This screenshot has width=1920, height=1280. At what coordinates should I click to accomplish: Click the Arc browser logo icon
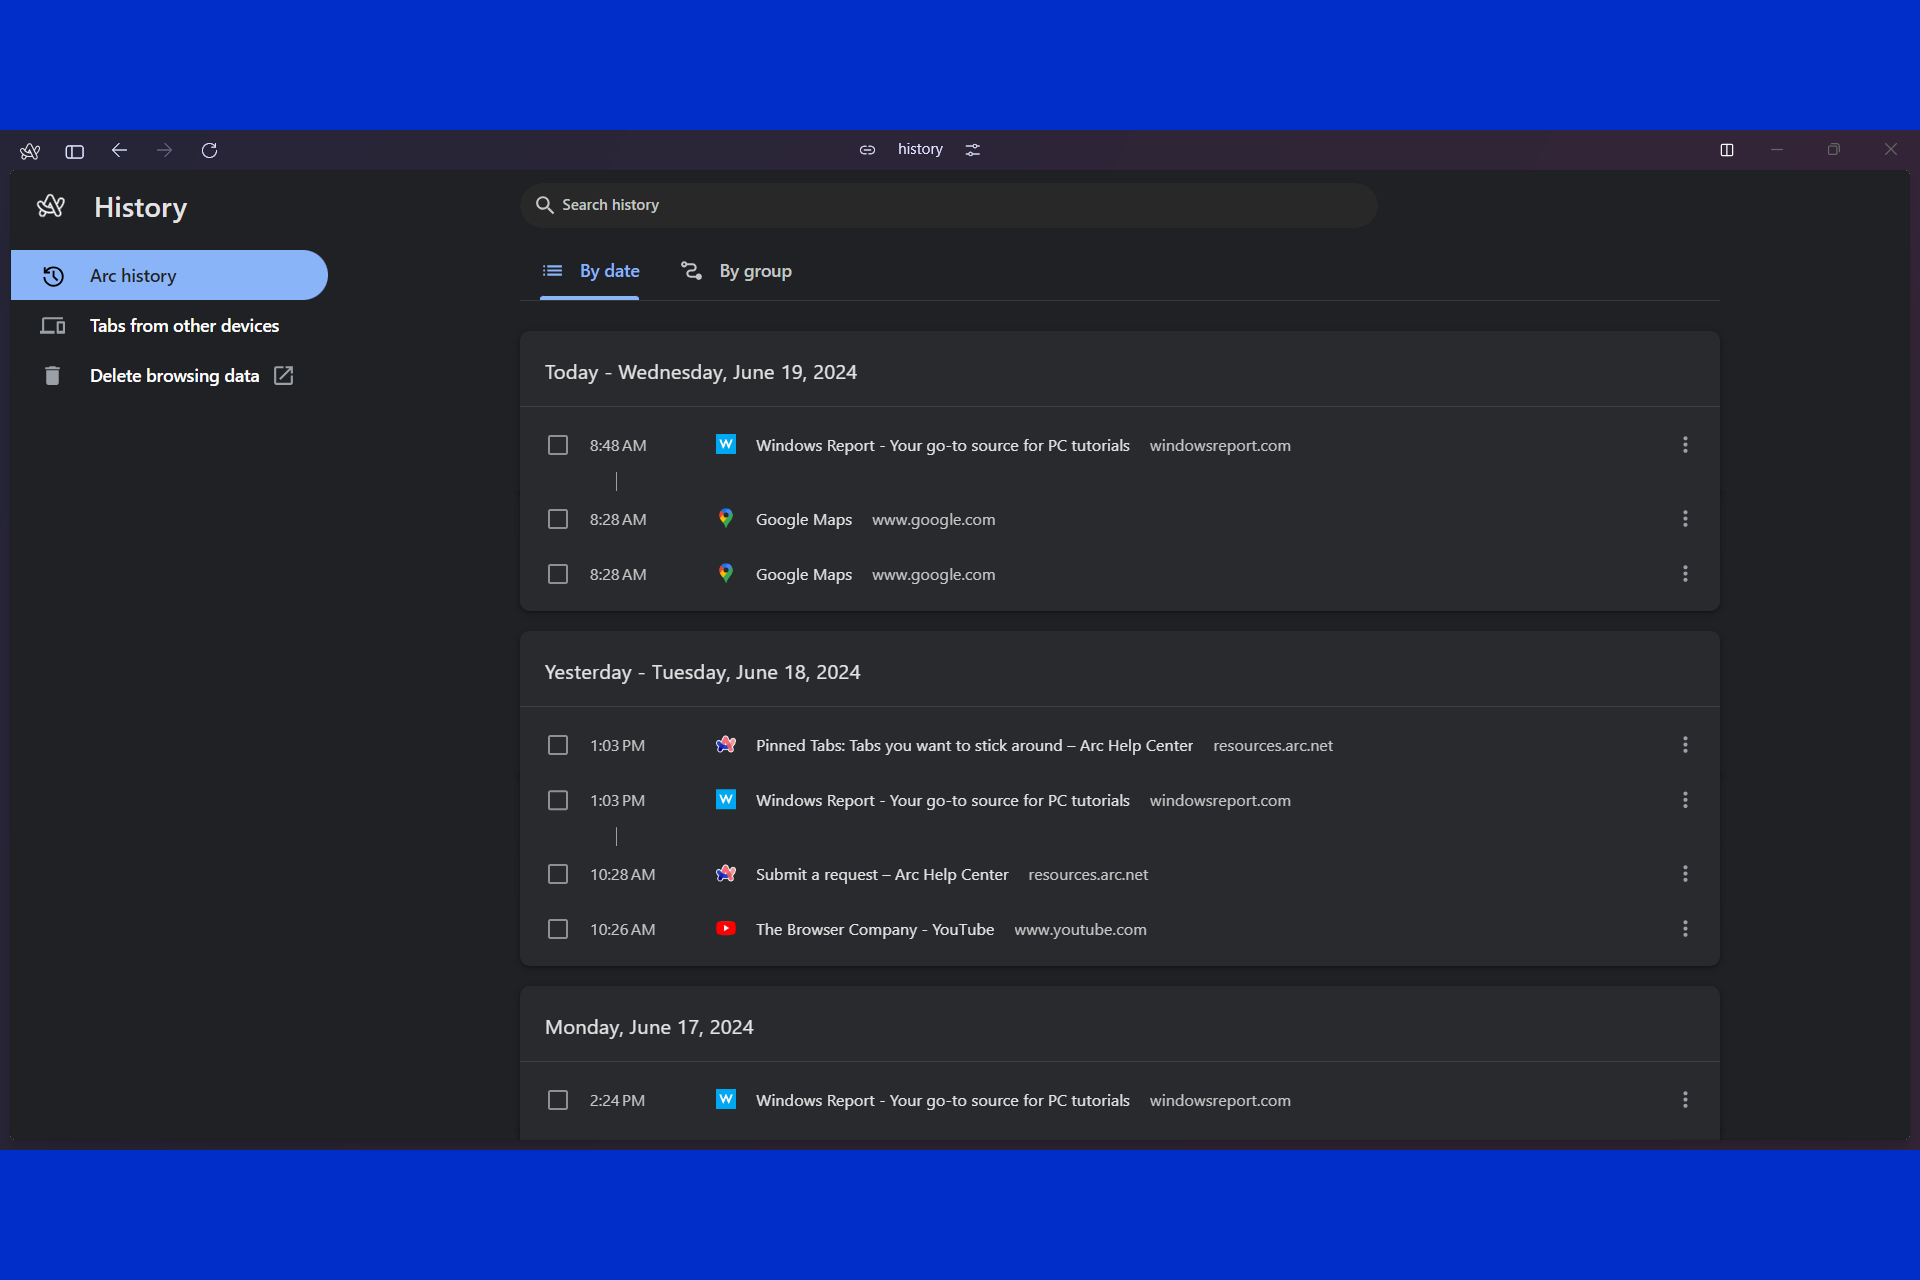[x=30, y=150]
